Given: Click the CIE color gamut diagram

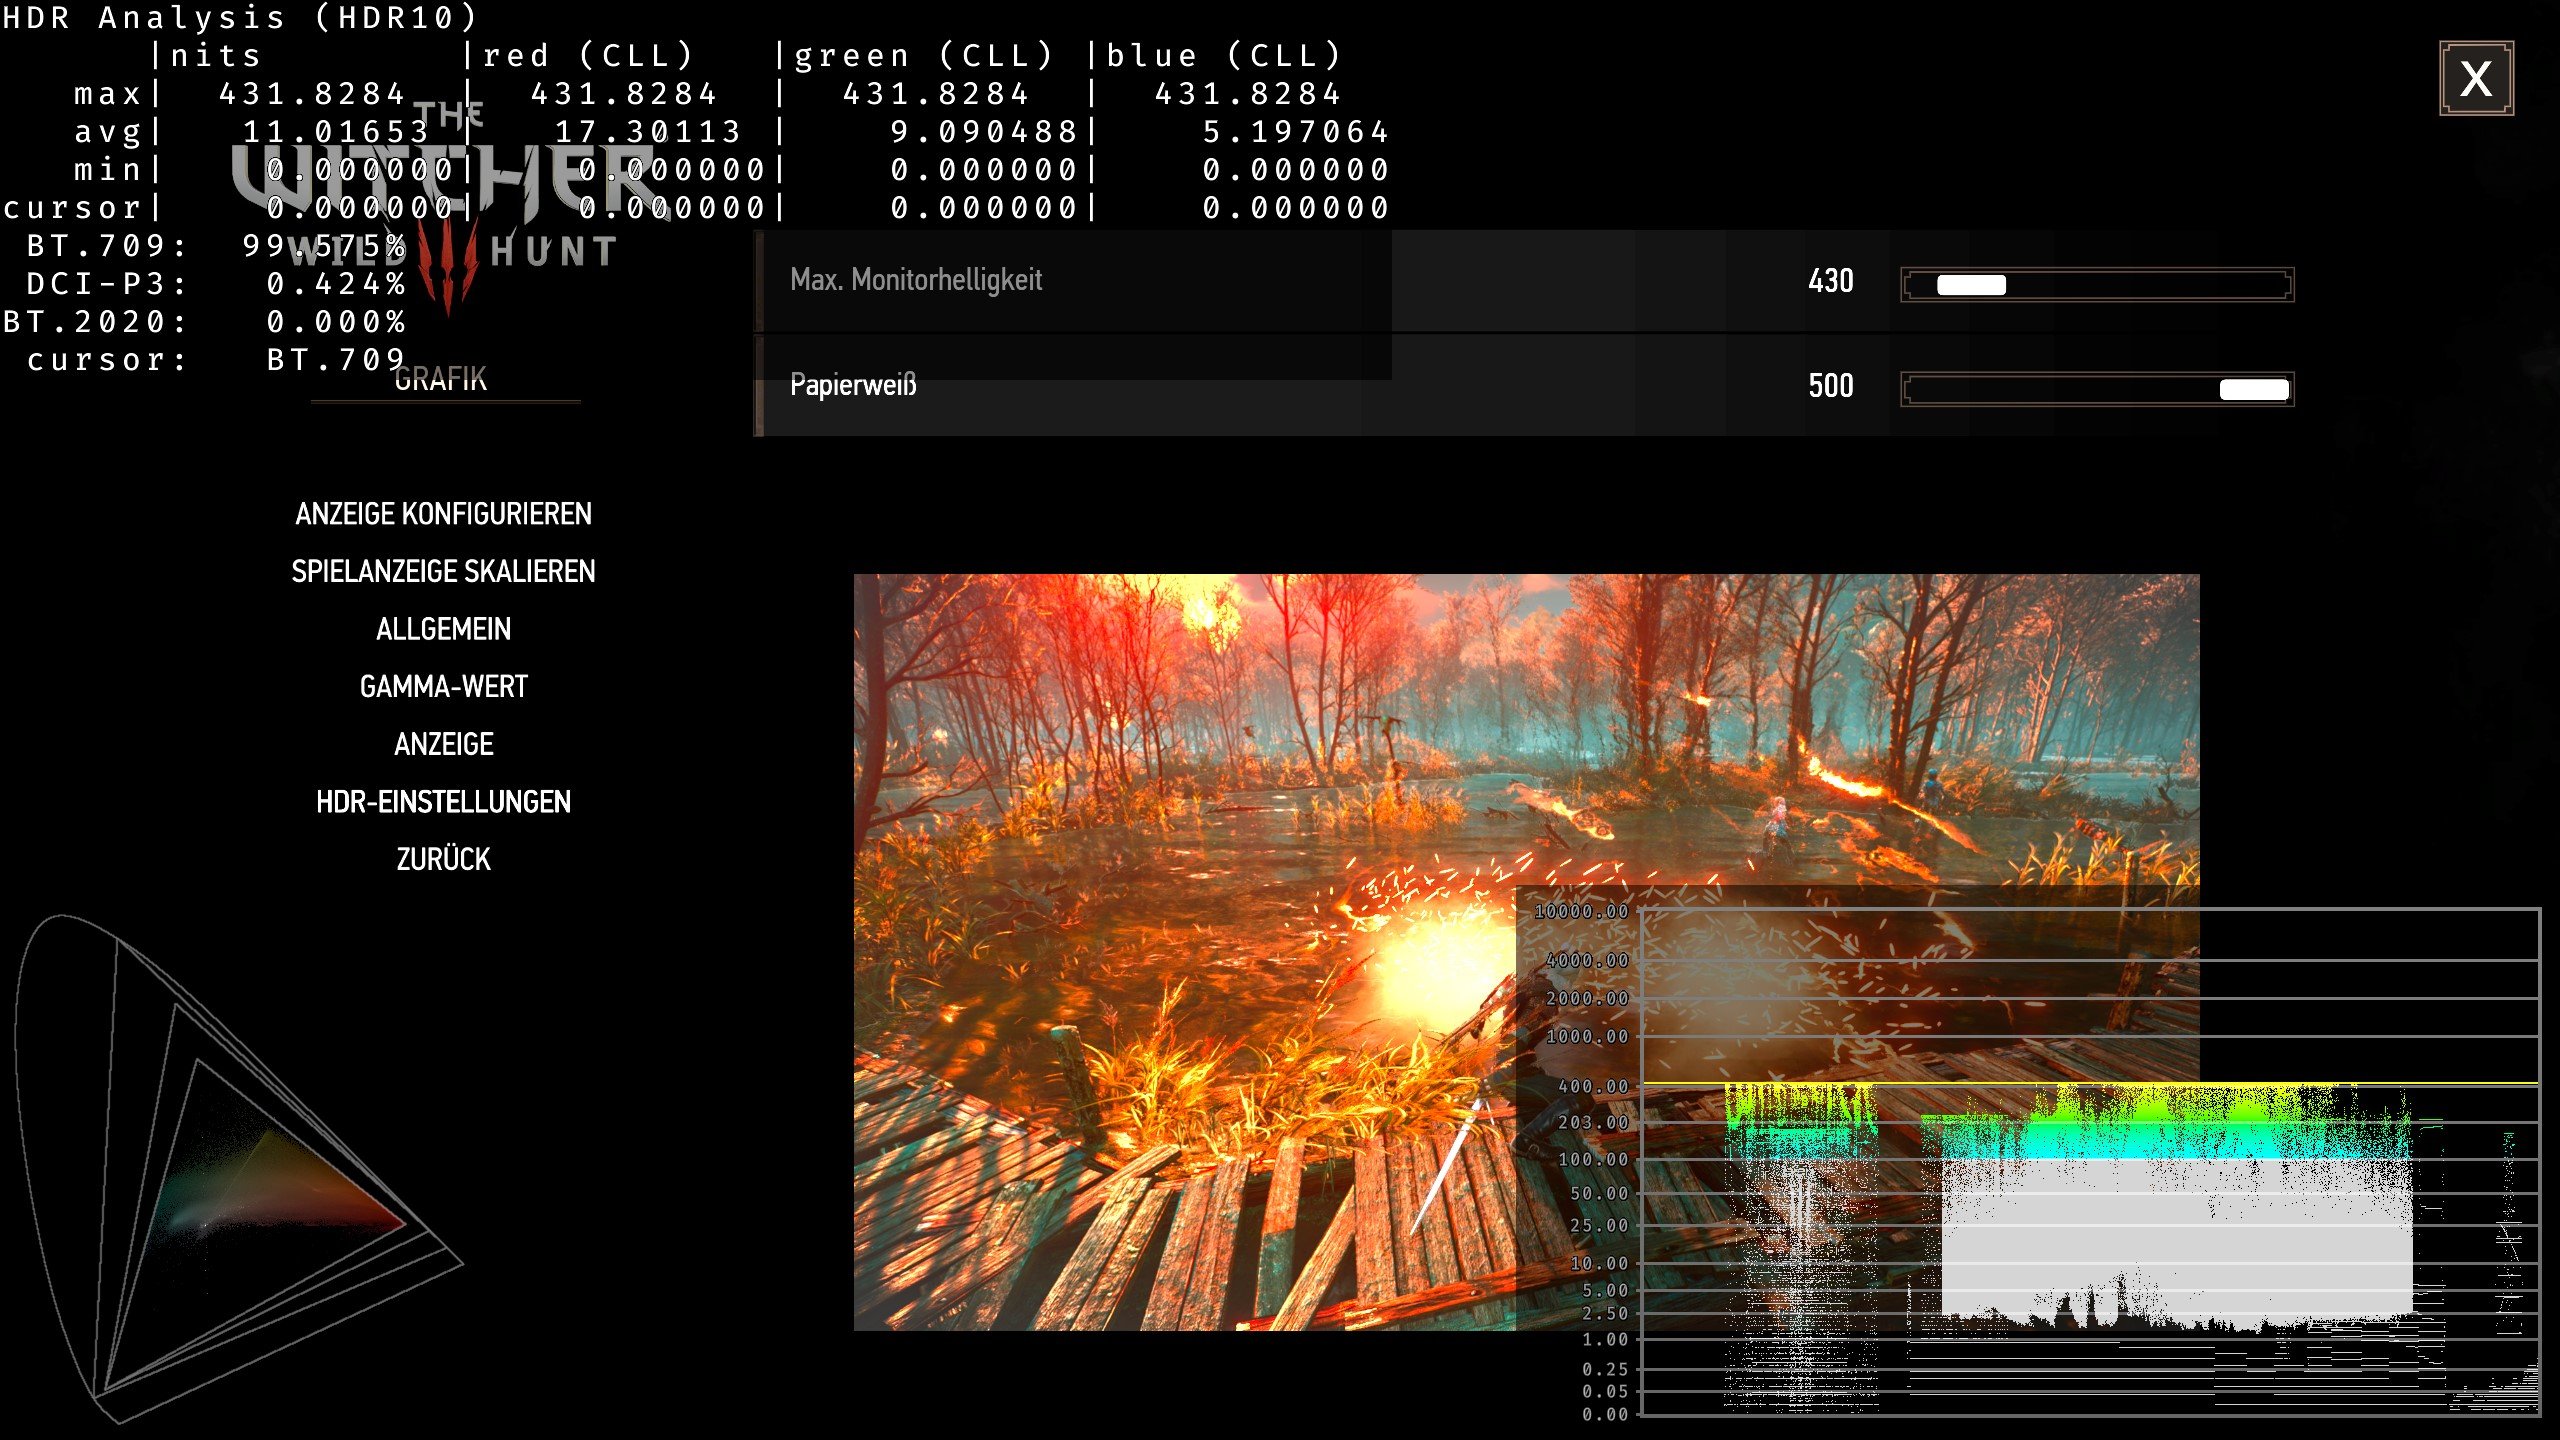Looking at the screenshot, I should click(x=238, y=1168).
